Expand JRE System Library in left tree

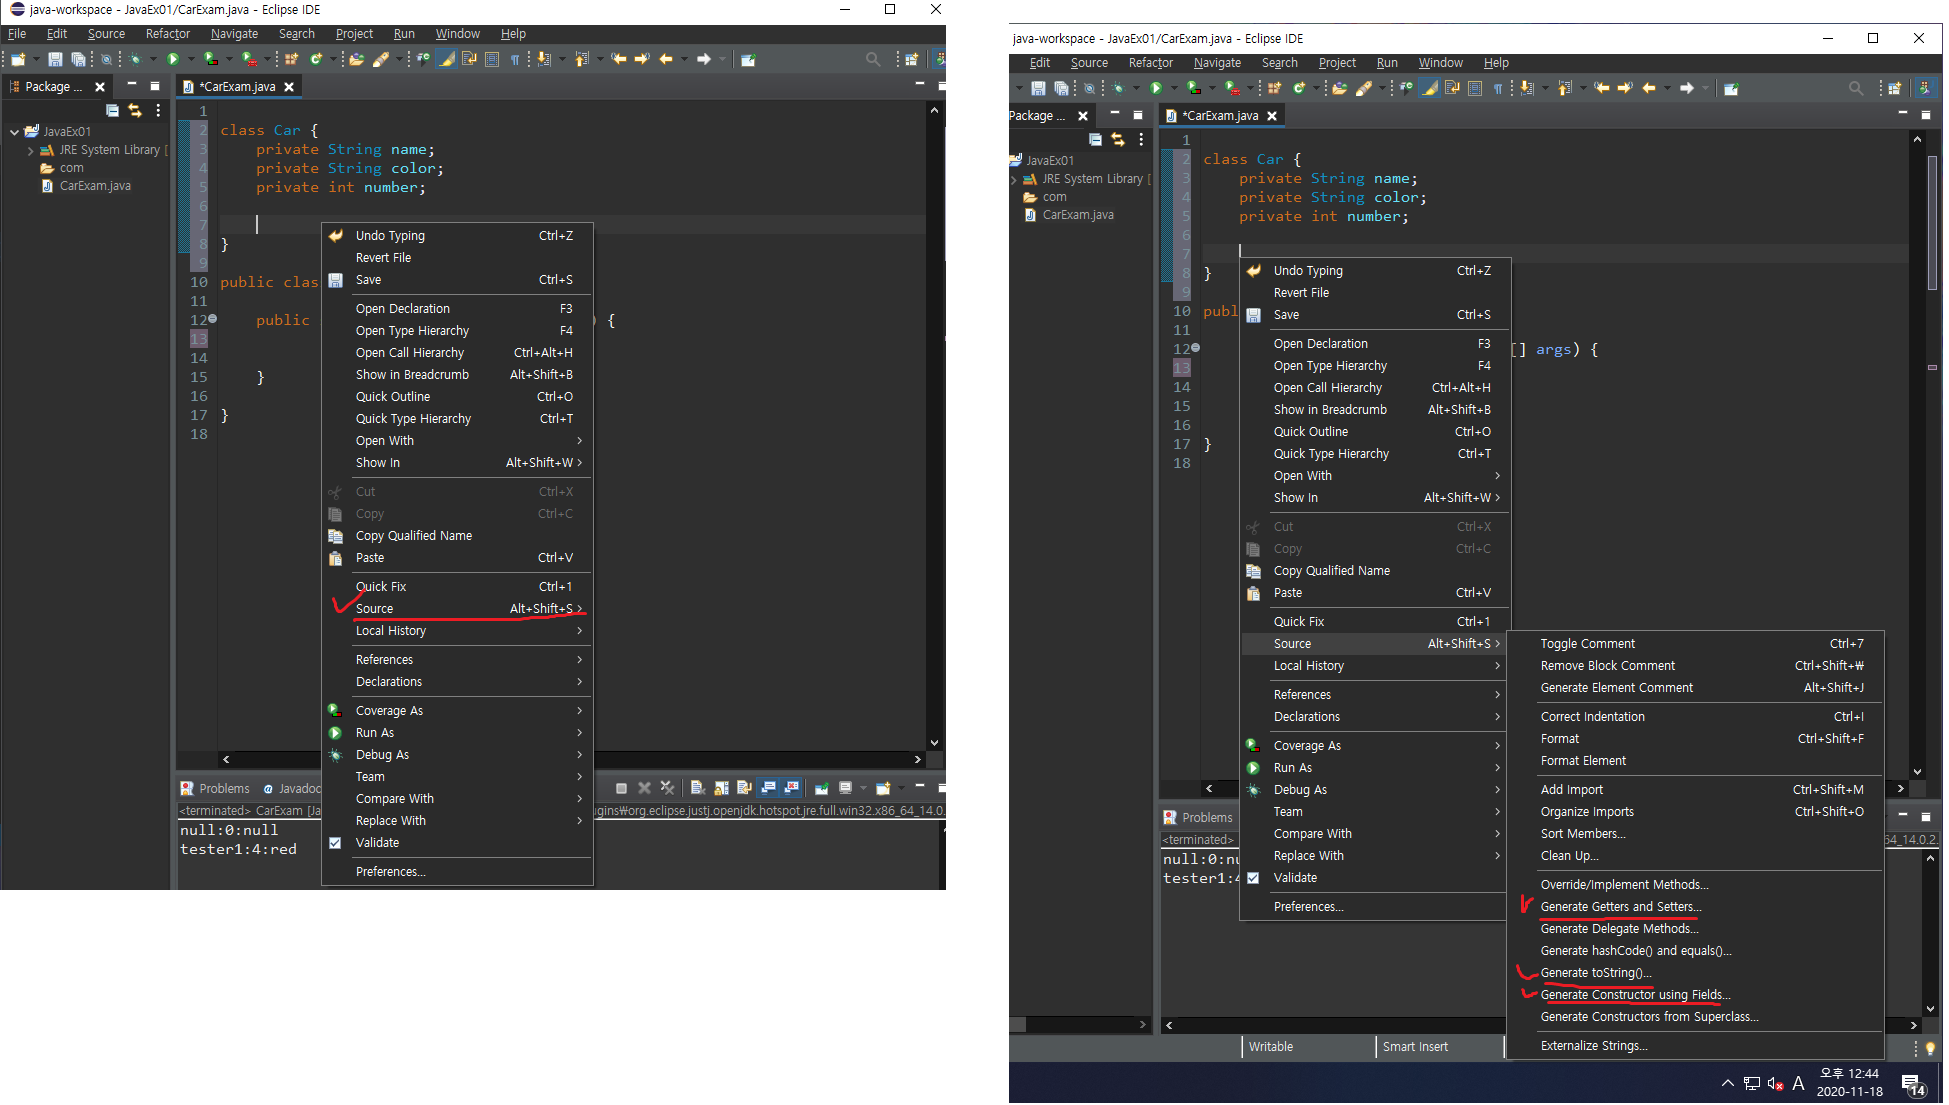pyautogui.click(x=30, y=151)
